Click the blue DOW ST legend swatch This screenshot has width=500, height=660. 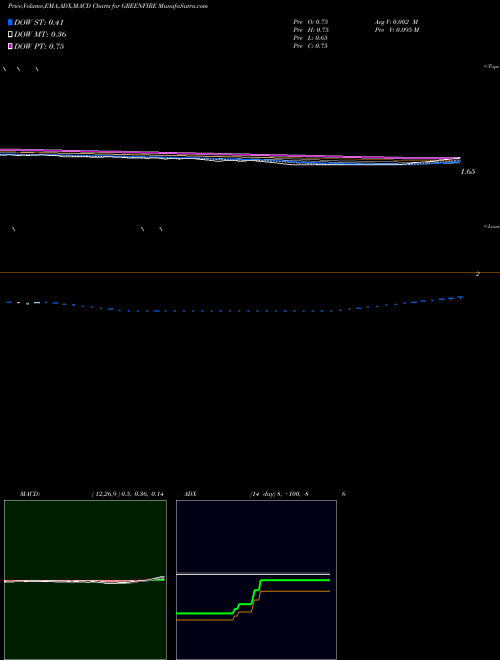coord(10,22)
